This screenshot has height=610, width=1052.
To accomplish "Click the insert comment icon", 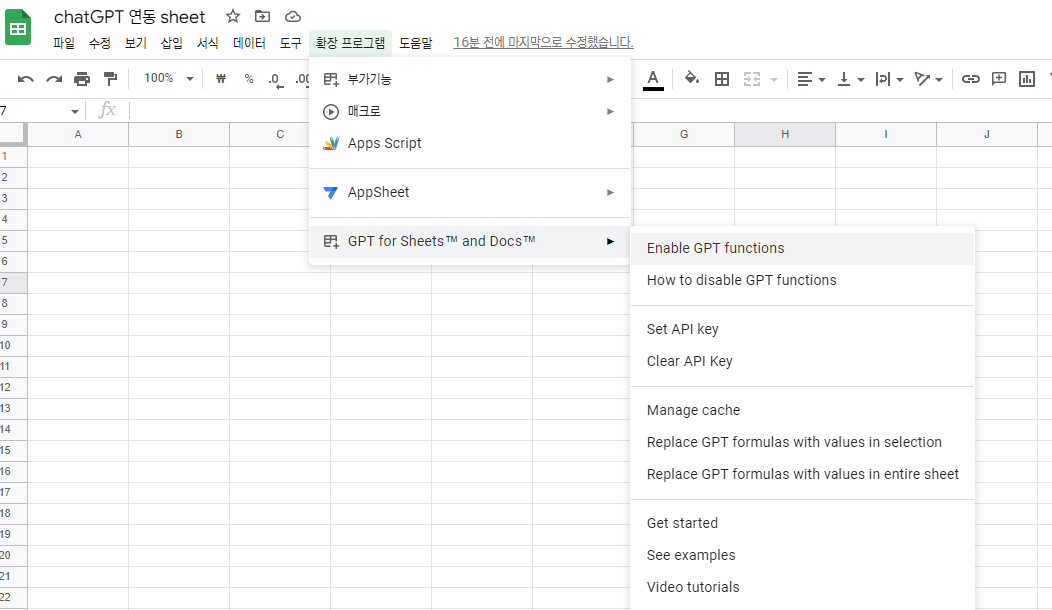I will click(x=998, y=79).
